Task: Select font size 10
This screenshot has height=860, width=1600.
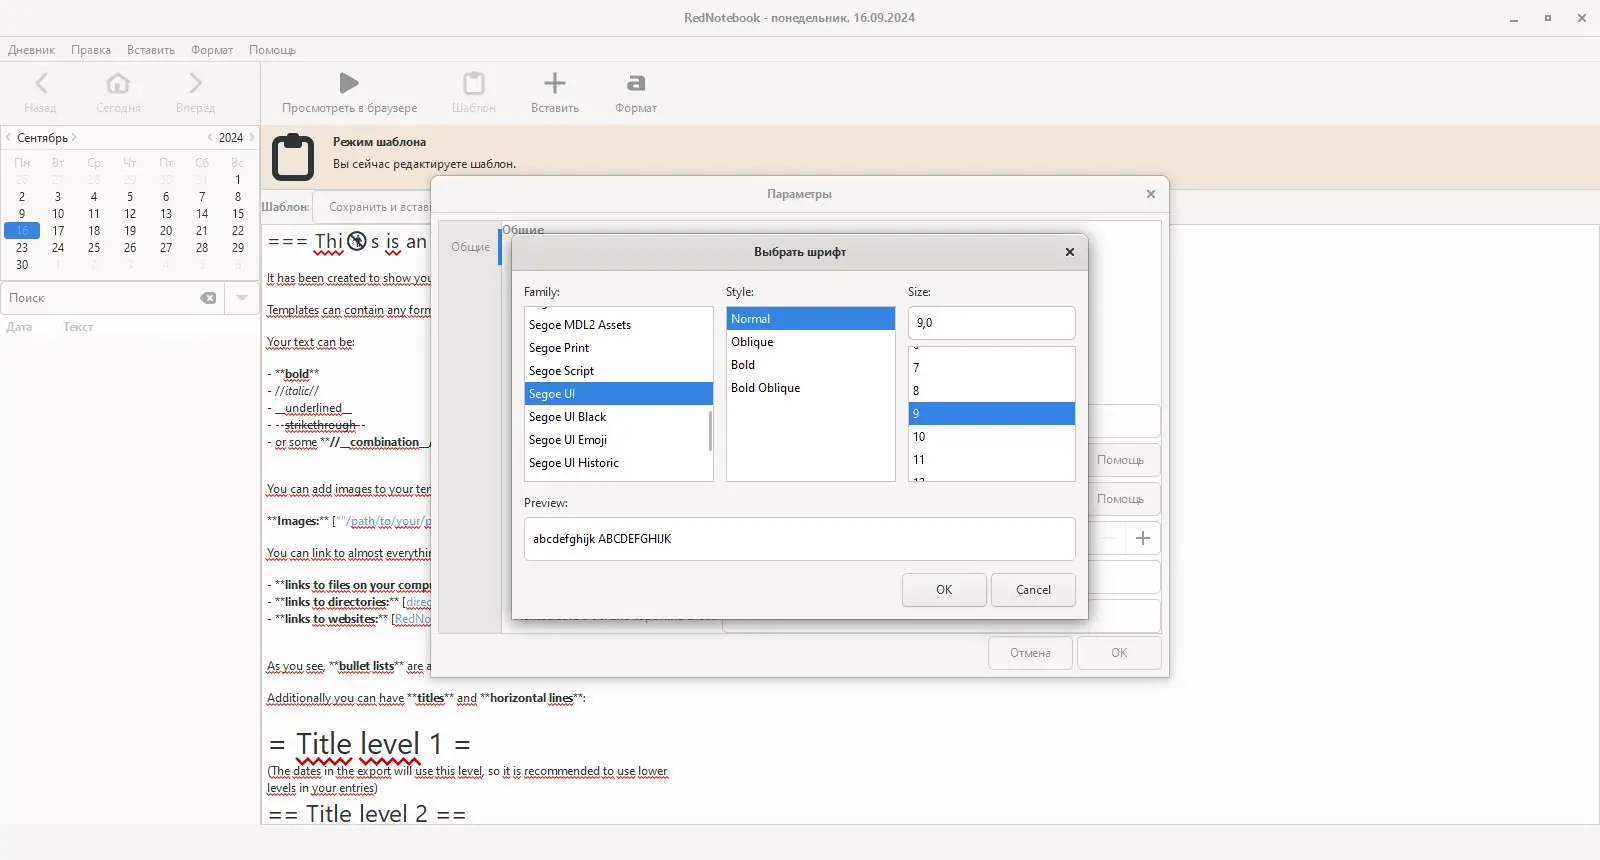Action: click(991, 437)
